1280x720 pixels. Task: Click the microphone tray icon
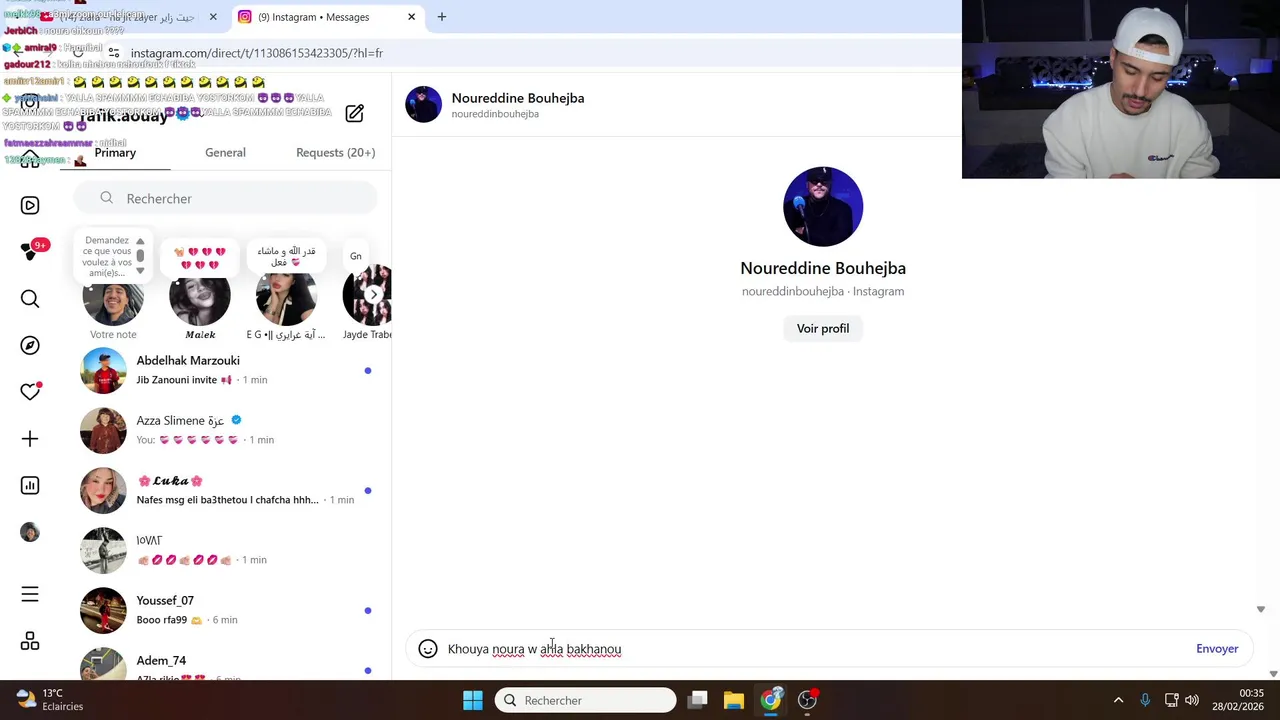1145,700
